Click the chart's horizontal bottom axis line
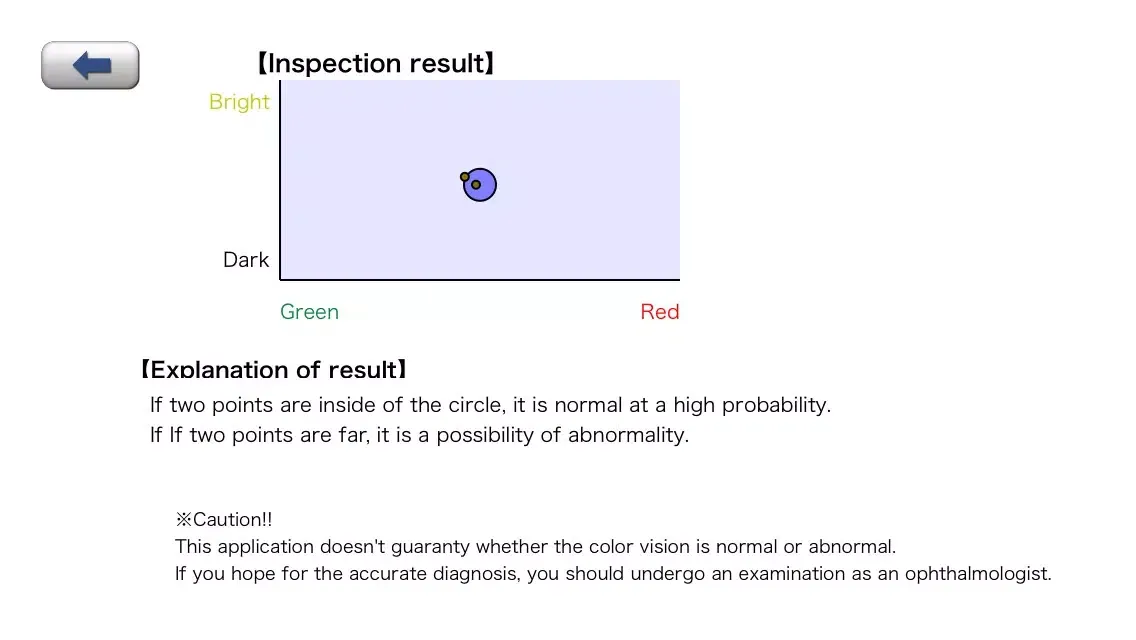The image size is (1136, 640). tap(480, 279)
